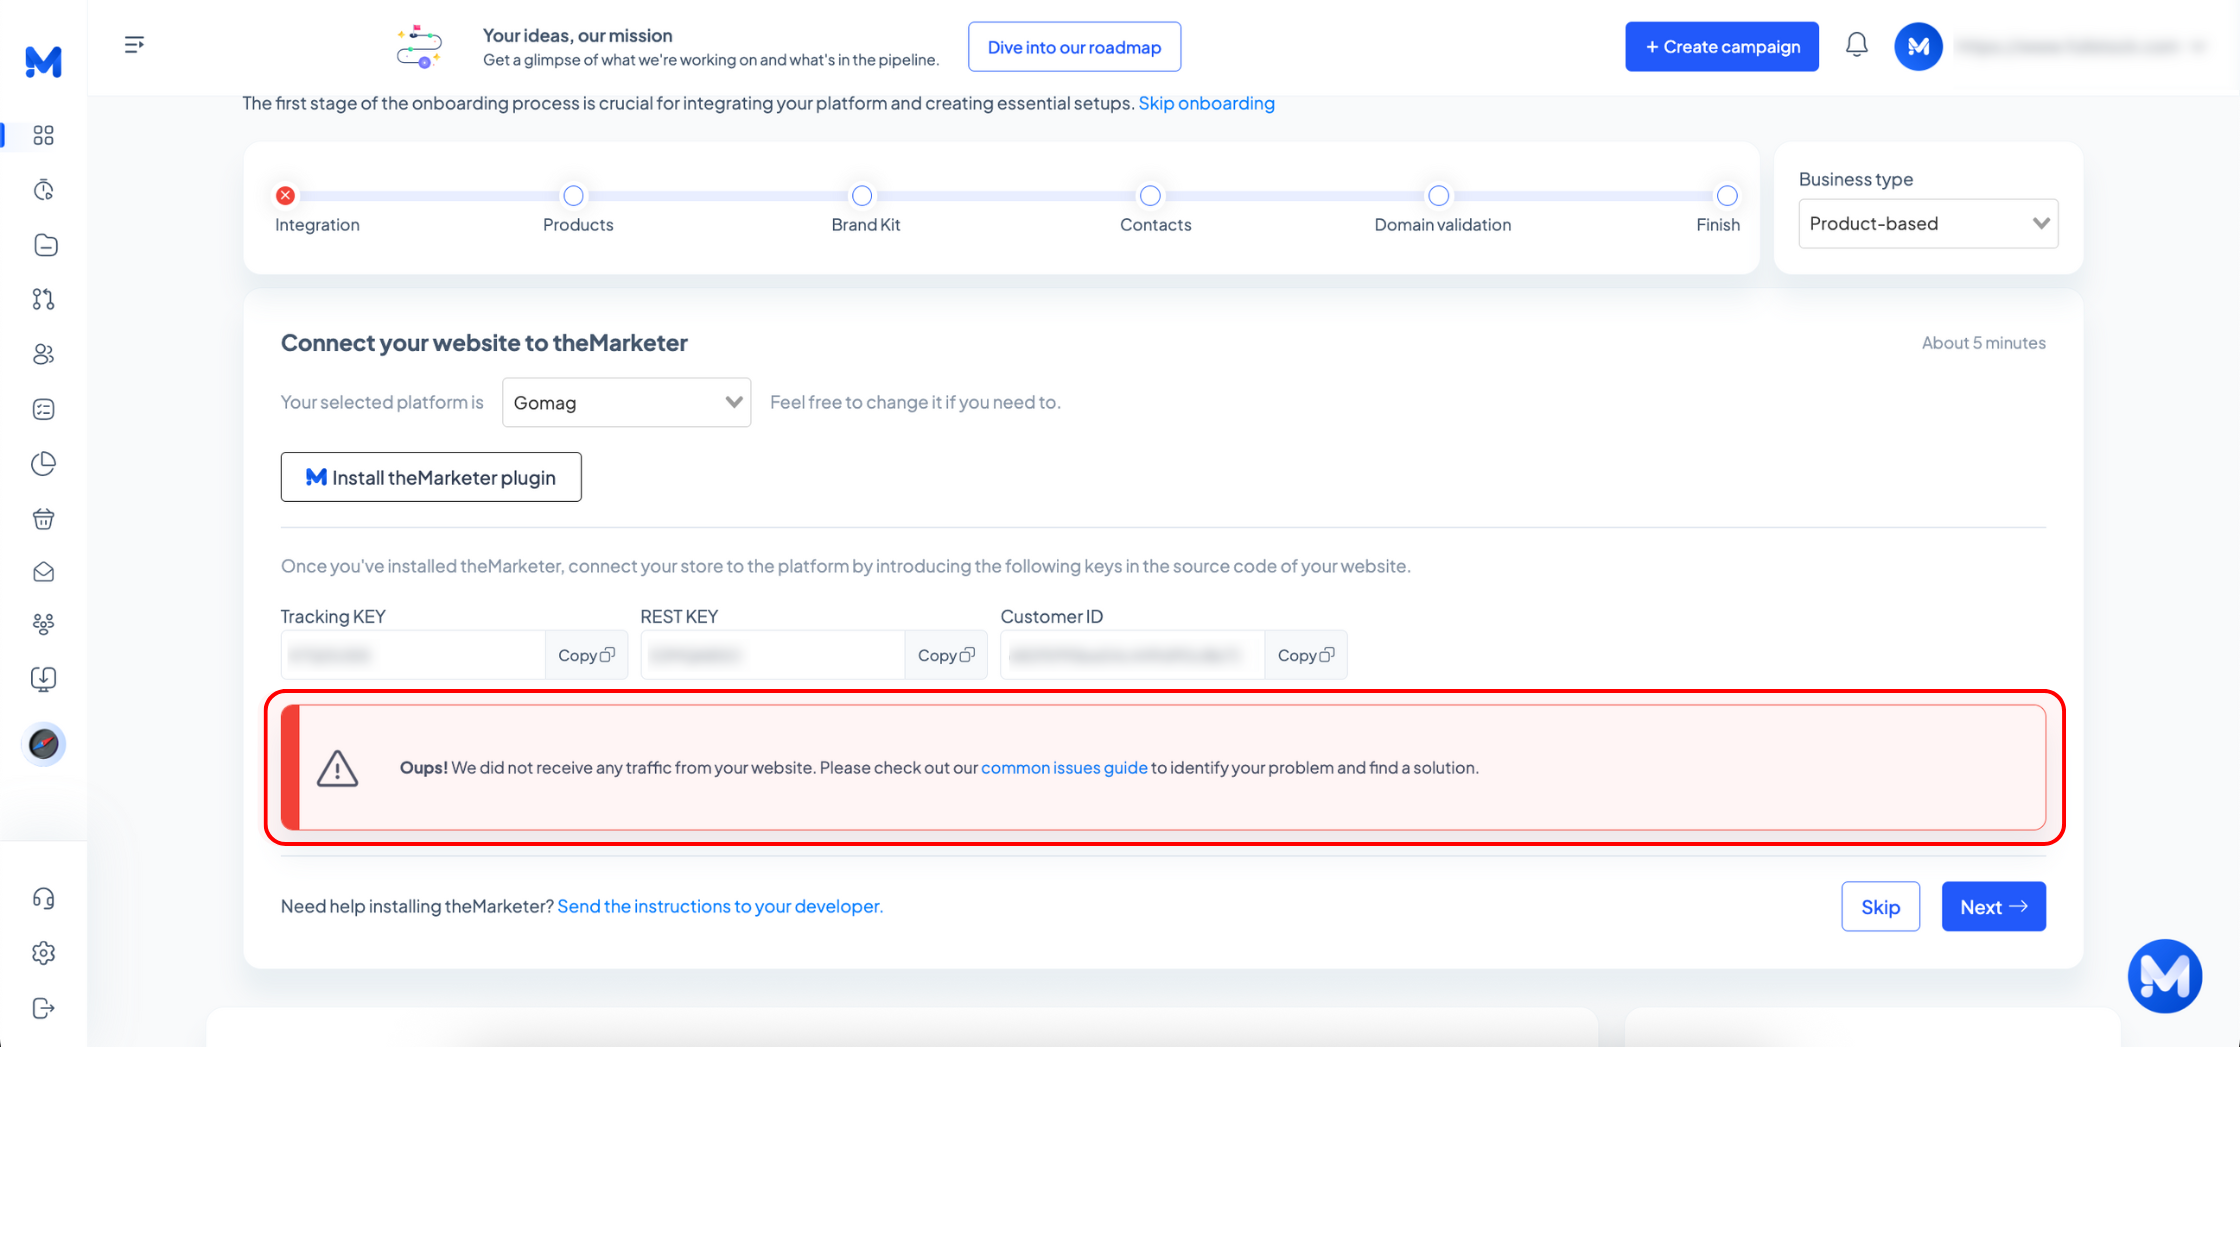2240x1260 pixels.
Task: Click the logout icon in sidebar
Action: [43, 1008]
